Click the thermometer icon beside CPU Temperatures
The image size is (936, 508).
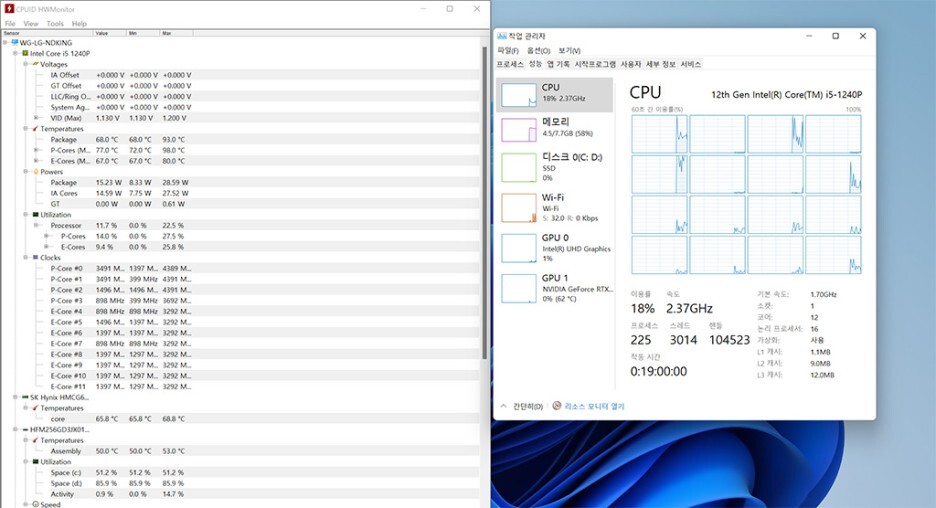(35, 129)
